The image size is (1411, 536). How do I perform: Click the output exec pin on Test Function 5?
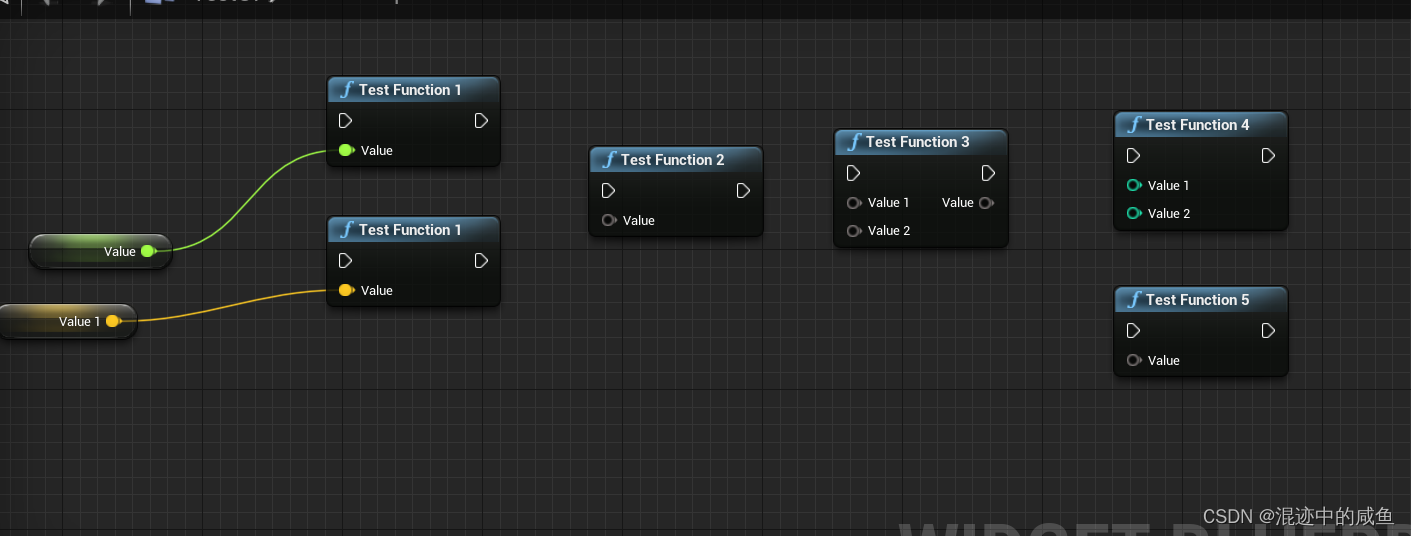(x=1268, y=331)
